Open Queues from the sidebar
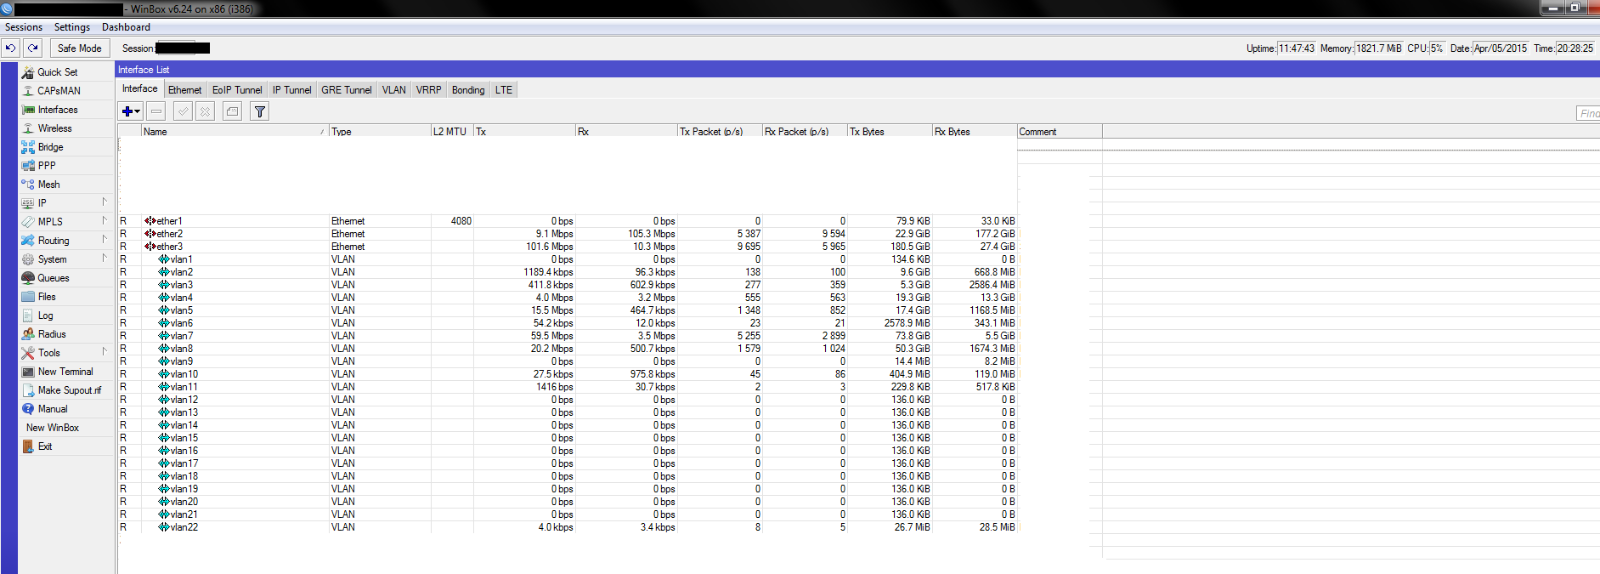The image size is (1600, 574). [53, 278]
